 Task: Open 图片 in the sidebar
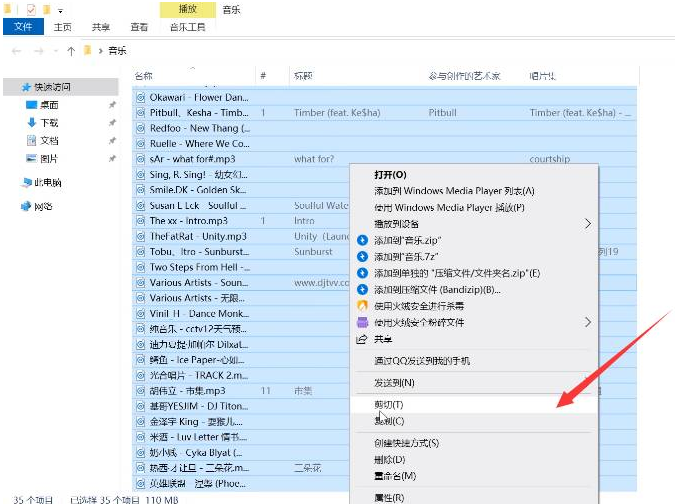pos(49,159)
